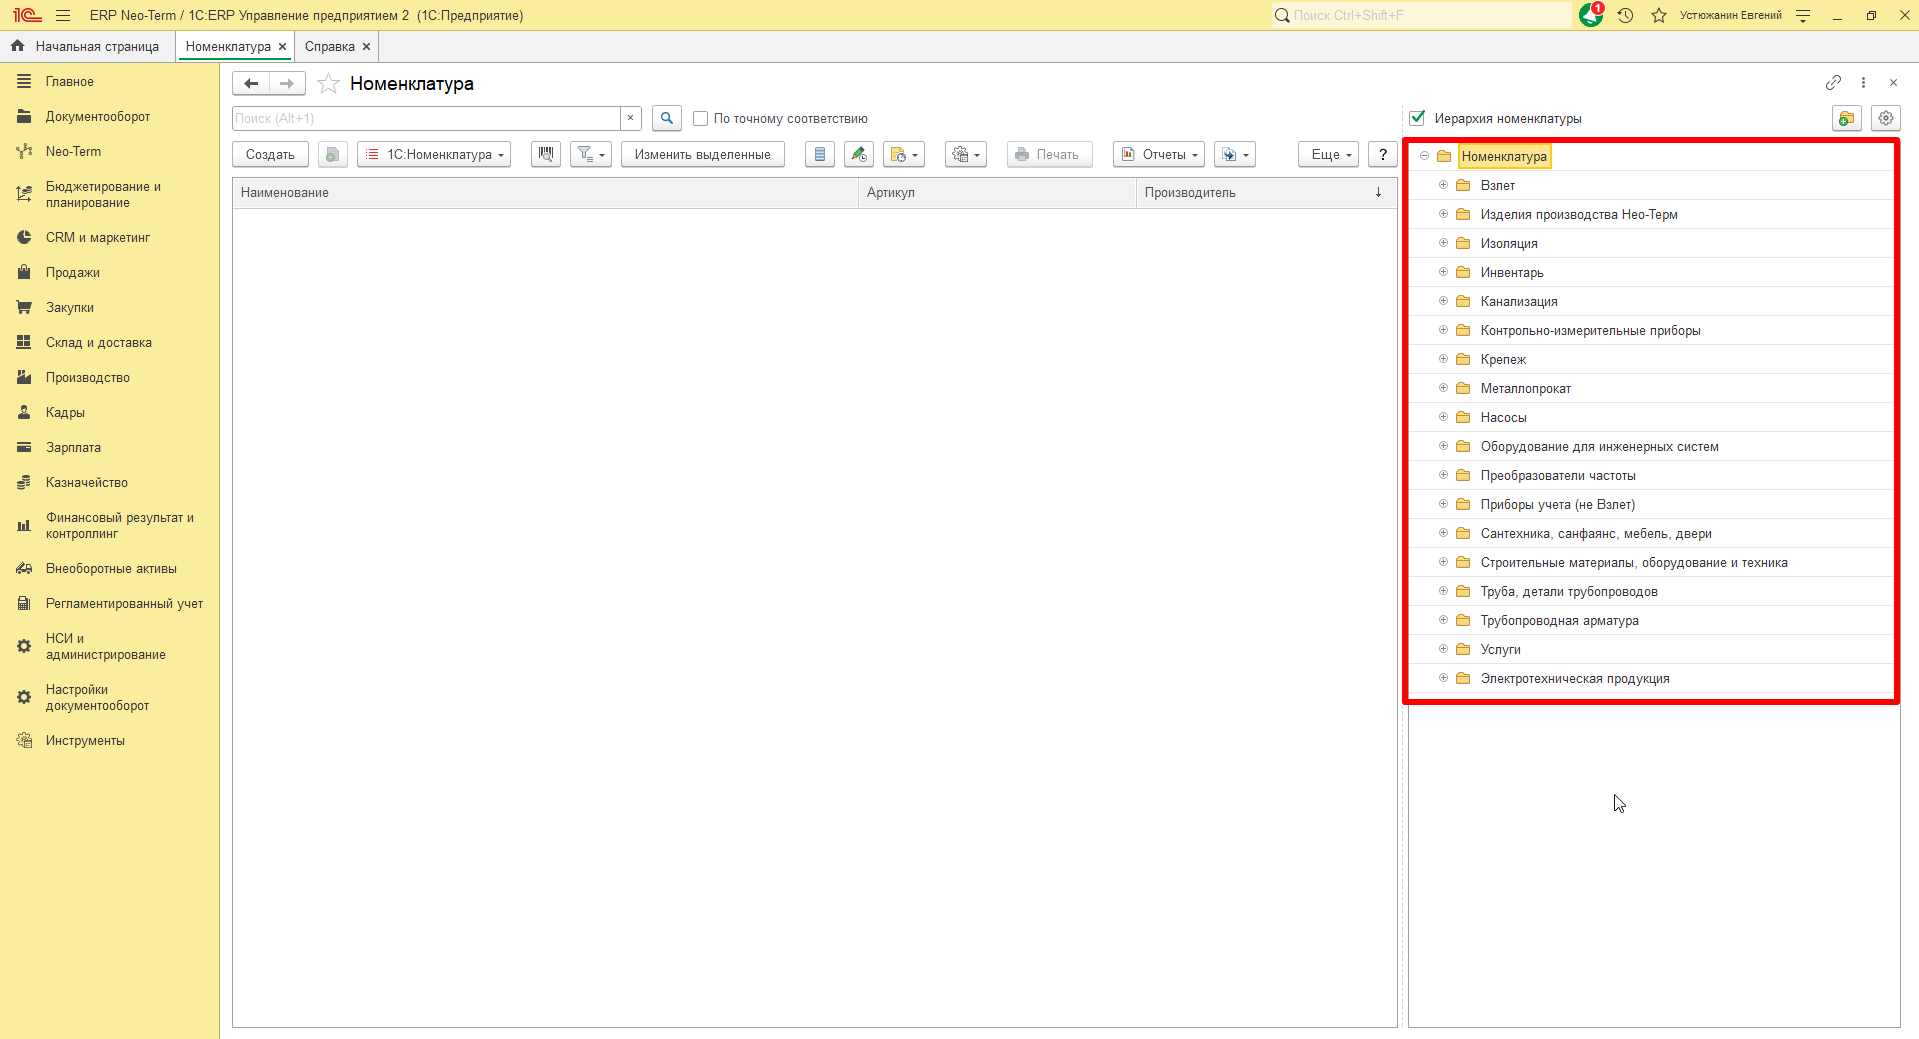Open the filter funnel dropdown
The width and height of the screenshot is (1919, 1039).
[x=591, y=154]
